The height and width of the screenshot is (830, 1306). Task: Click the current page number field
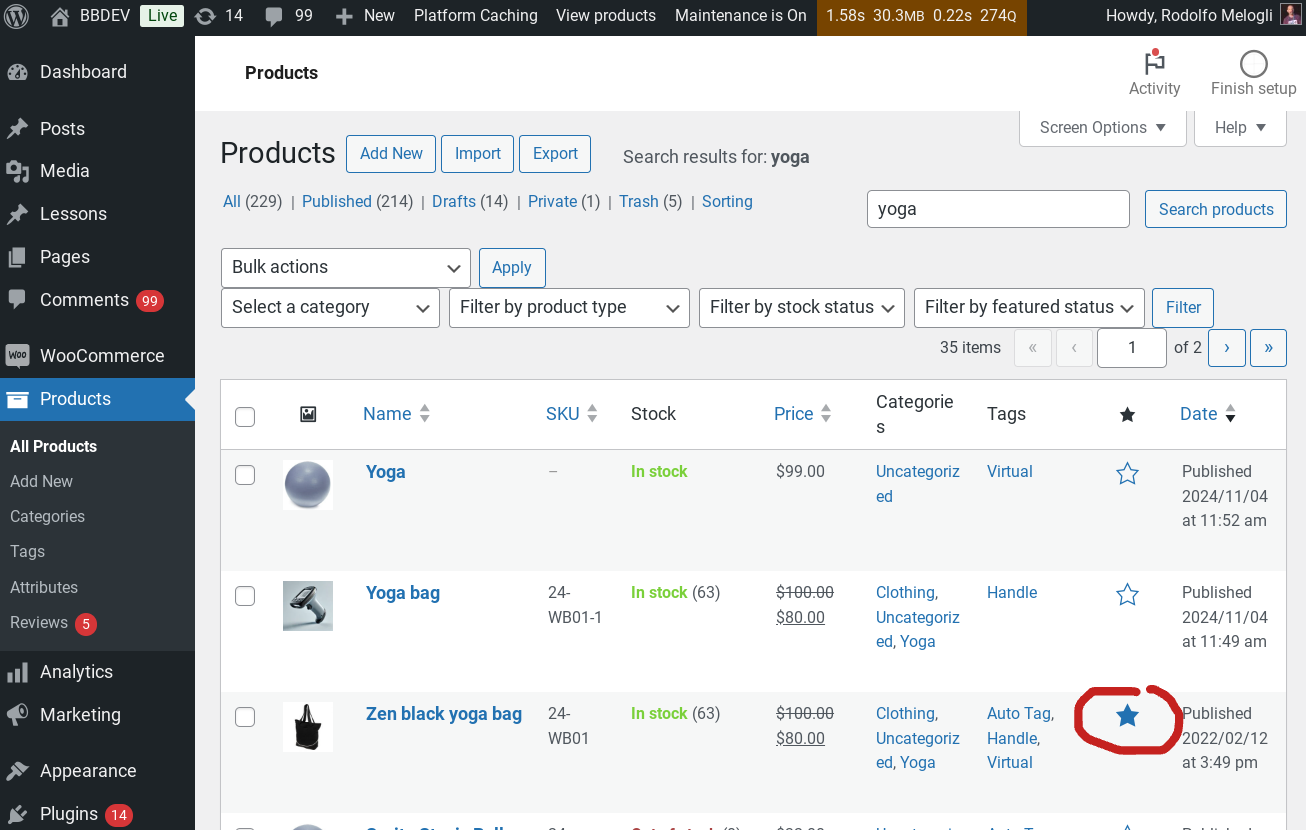pyautogui.click(x=1132, y=348)
